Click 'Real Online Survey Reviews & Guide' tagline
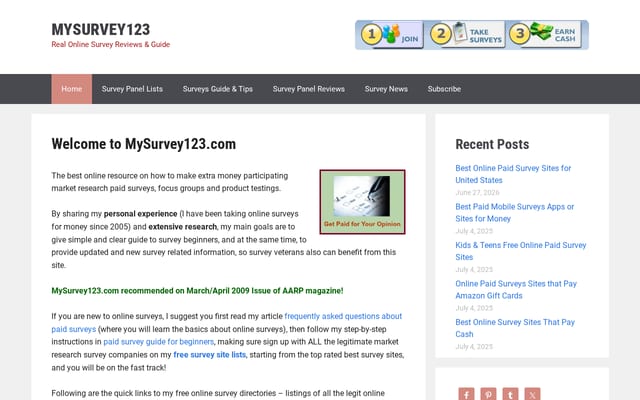 click(111, 44)
